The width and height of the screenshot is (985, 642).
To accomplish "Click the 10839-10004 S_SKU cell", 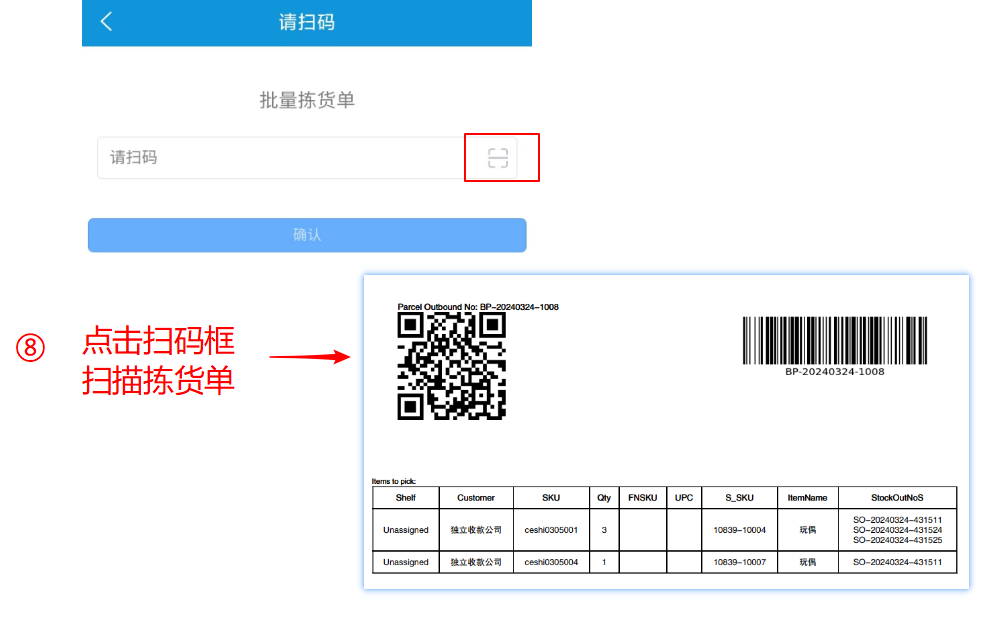I will pyautogui.click(x=739, y=530).
